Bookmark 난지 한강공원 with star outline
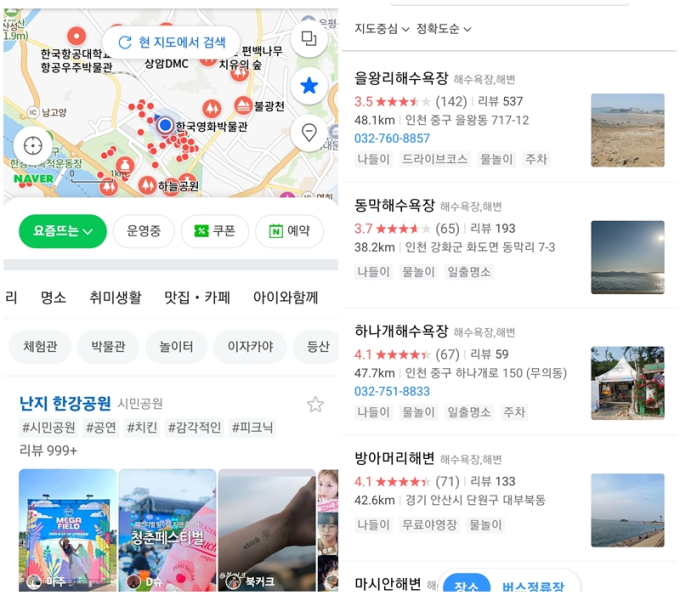The height and width of the screenshot is (595, 680). point(315,405)
